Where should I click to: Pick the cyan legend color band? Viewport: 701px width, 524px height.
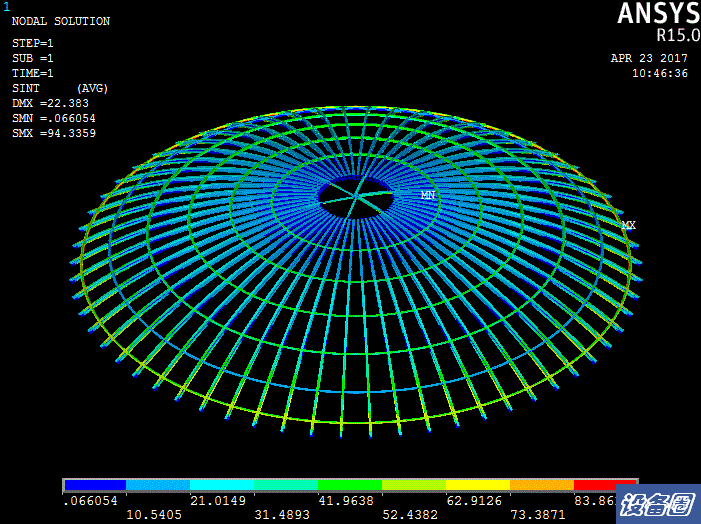222,484
